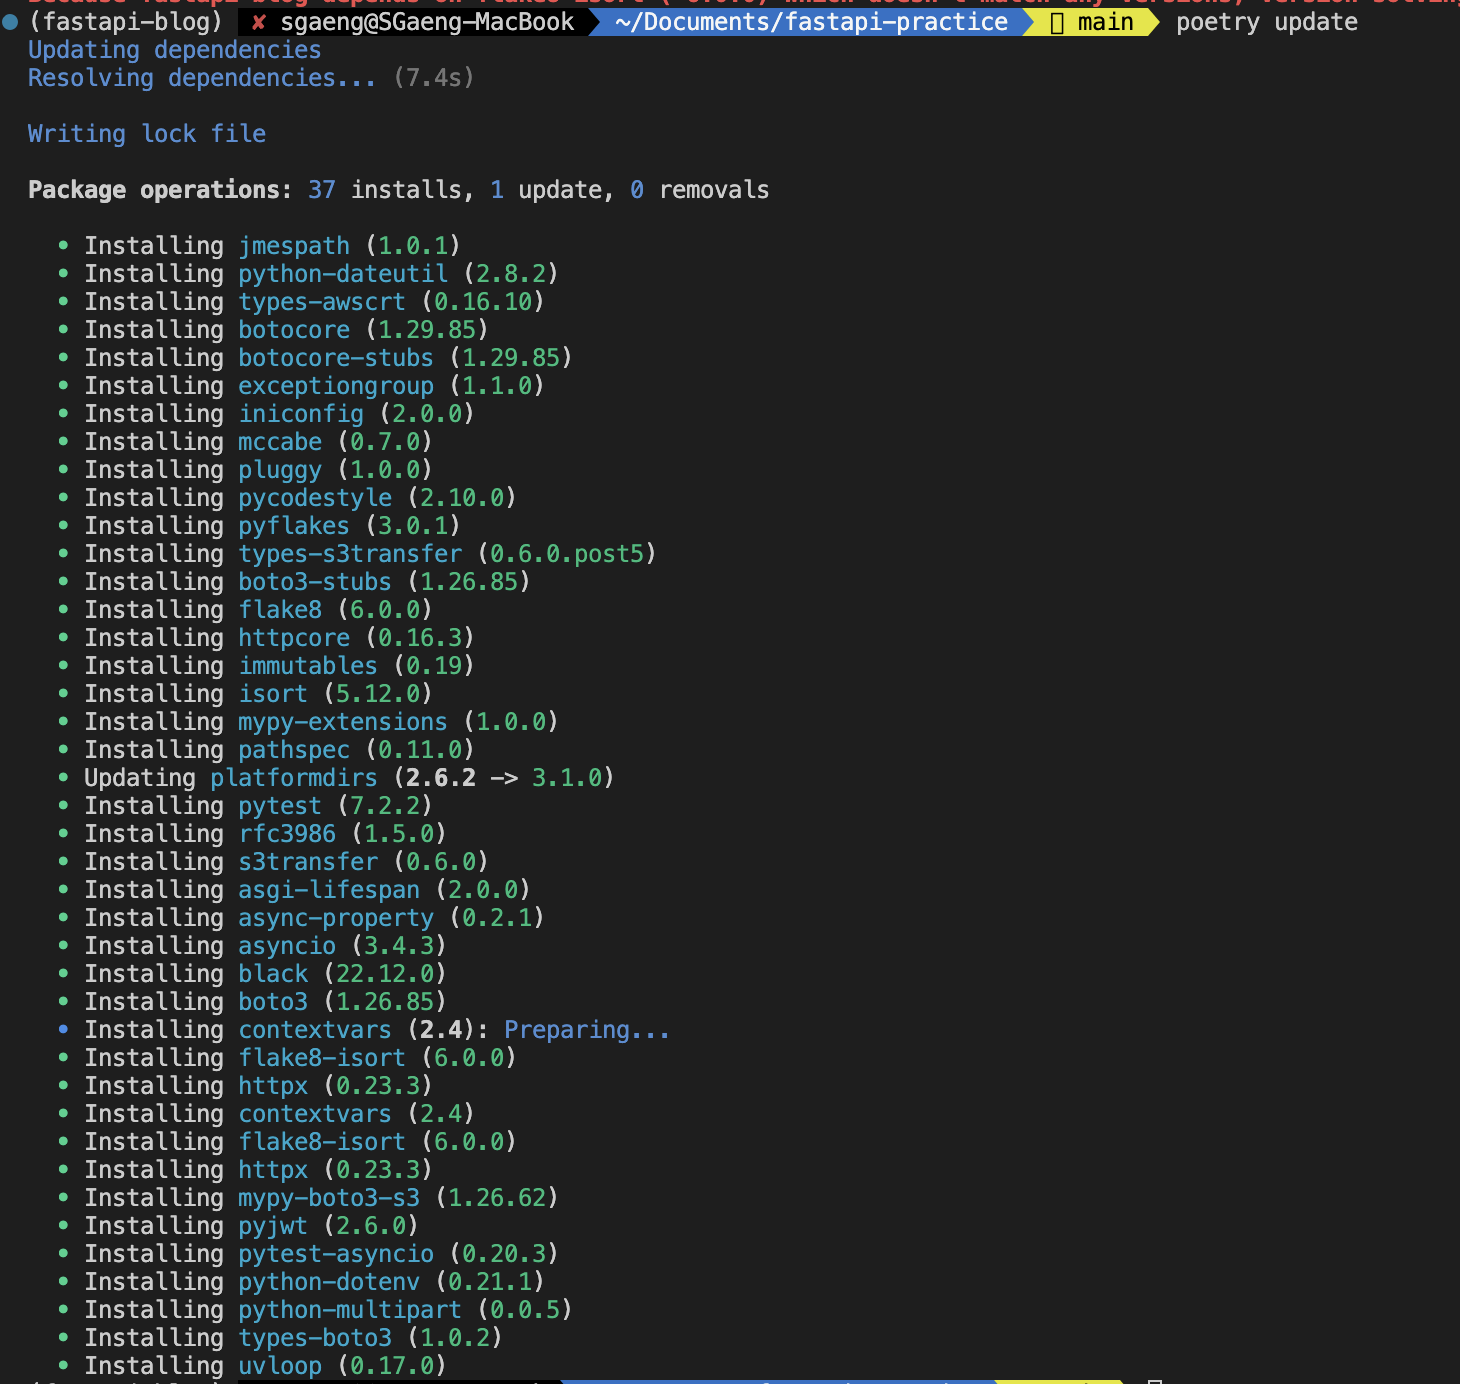The image size is (1460, 1384).
Task: Click the pytest (7.2.2) package name
Action: (280, 806)
